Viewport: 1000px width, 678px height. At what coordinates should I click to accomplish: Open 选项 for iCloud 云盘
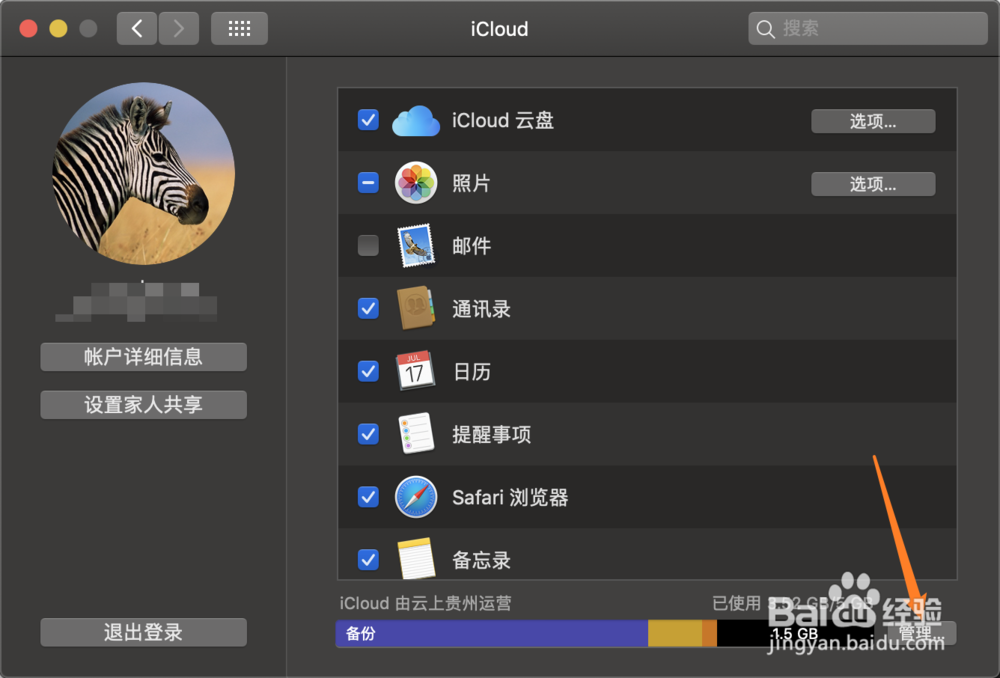coord(873,120)
